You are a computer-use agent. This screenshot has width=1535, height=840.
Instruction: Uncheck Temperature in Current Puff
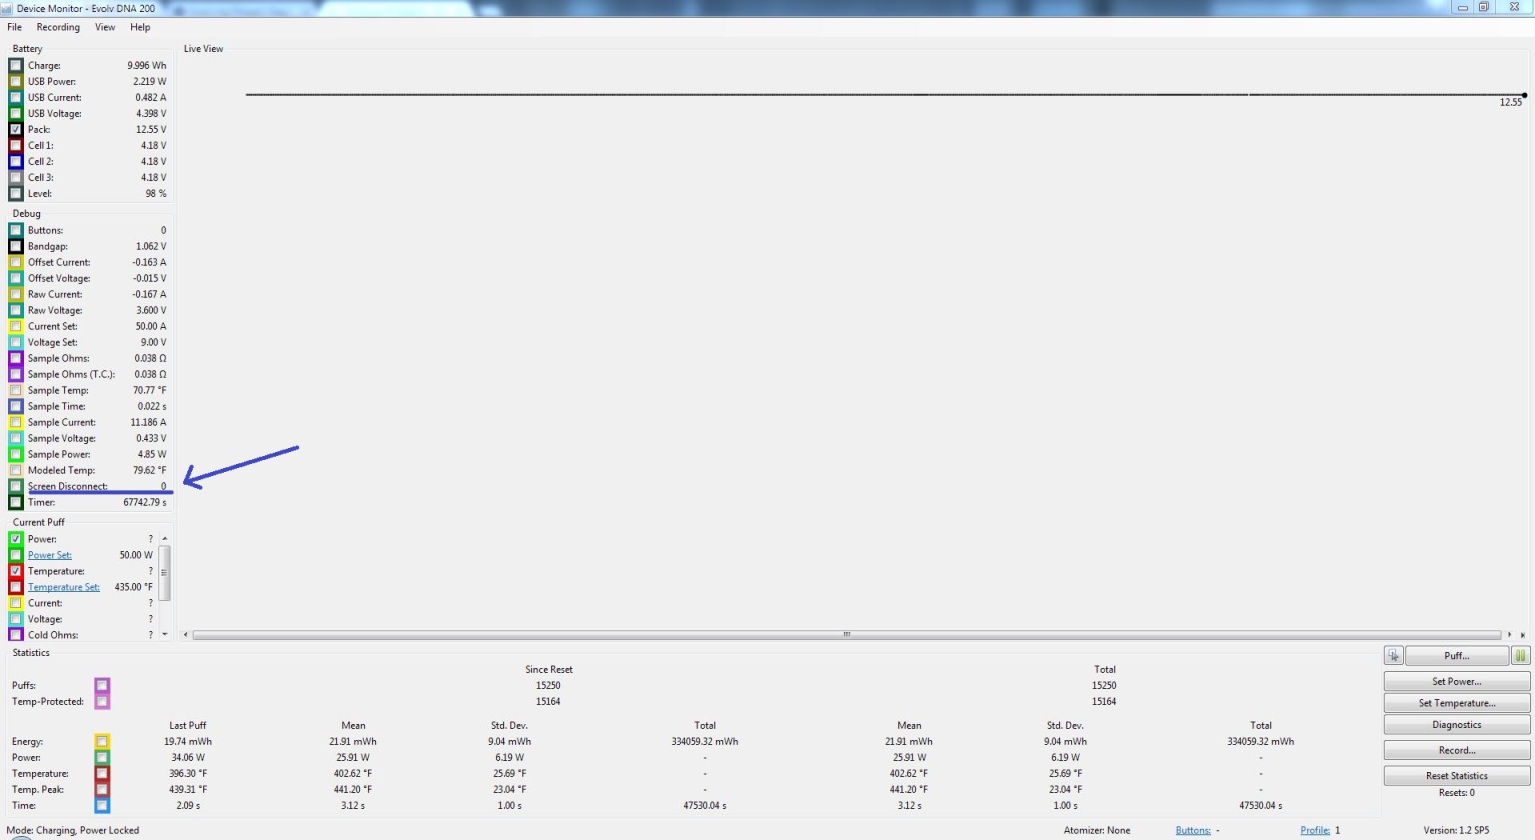pyautogui.click(x=16, y=571)
